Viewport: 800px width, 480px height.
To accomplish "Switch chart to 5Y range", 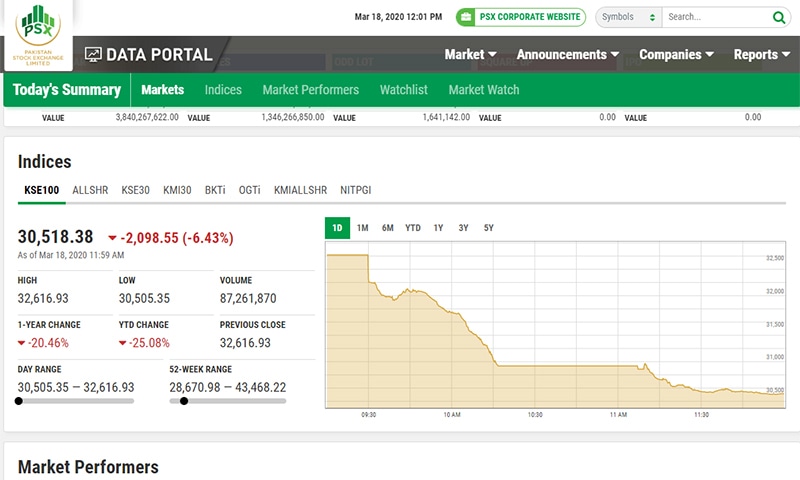I will pyautogui.click(x=488, y=228).
